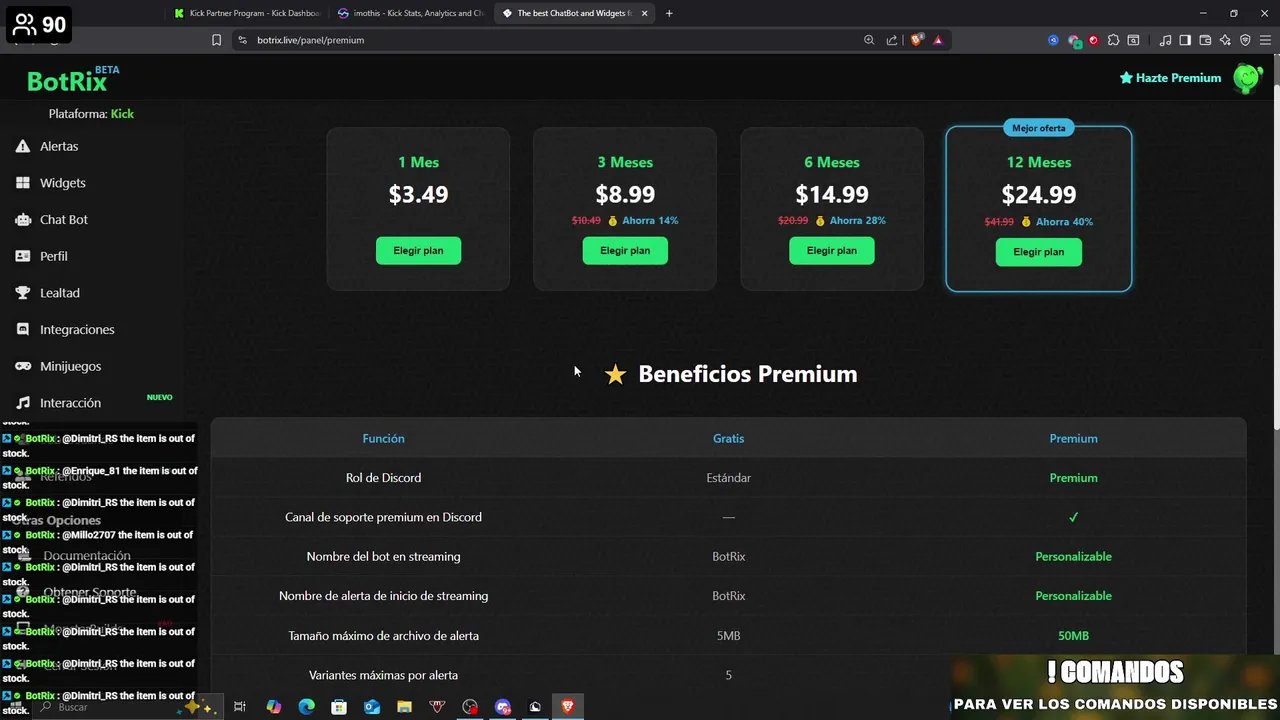Close the BotRix ChatBot tab
Image resolution: width=1280 pixels, height=720 pixels.
pyautogui.click(x=644, y=13)
